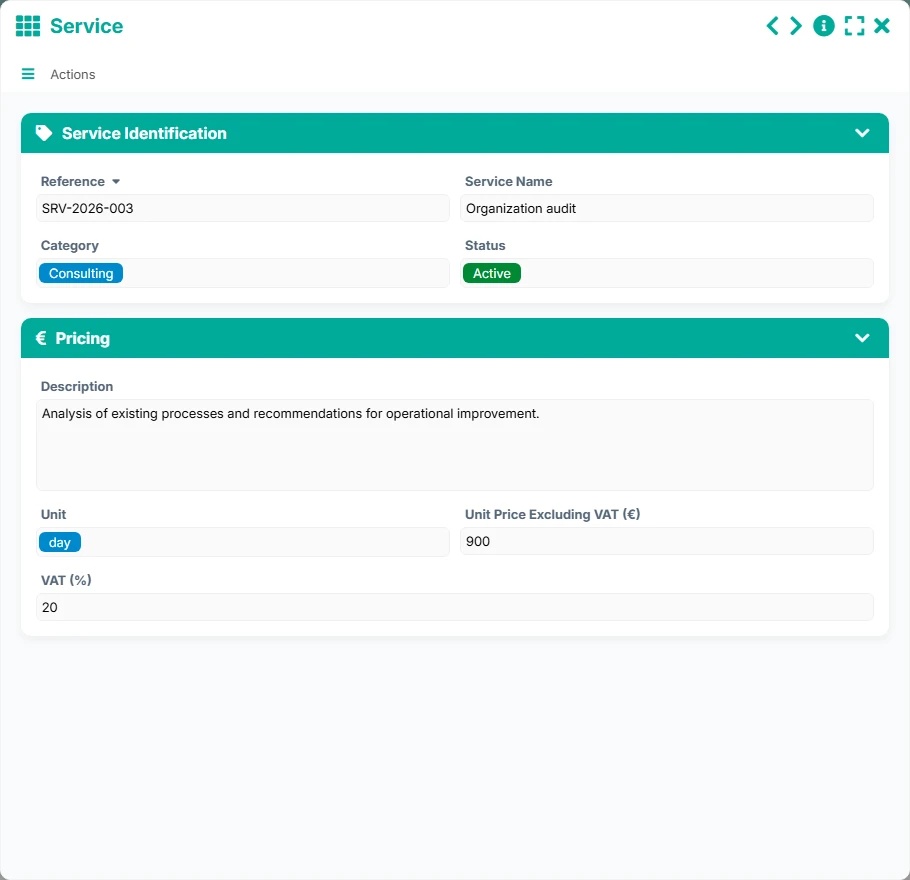
Task: Toggle fullscreen view icon
Action: click(854, 26)
